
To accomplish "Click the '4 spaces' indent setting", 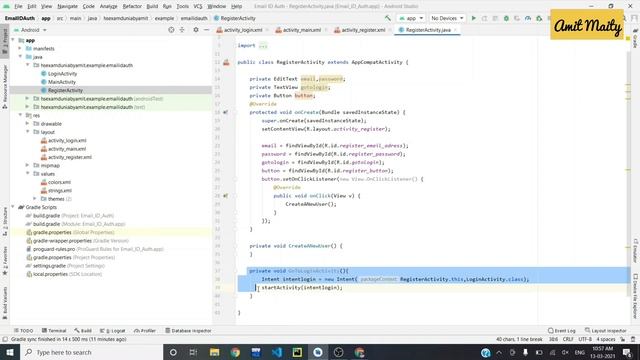I will 606,339.
